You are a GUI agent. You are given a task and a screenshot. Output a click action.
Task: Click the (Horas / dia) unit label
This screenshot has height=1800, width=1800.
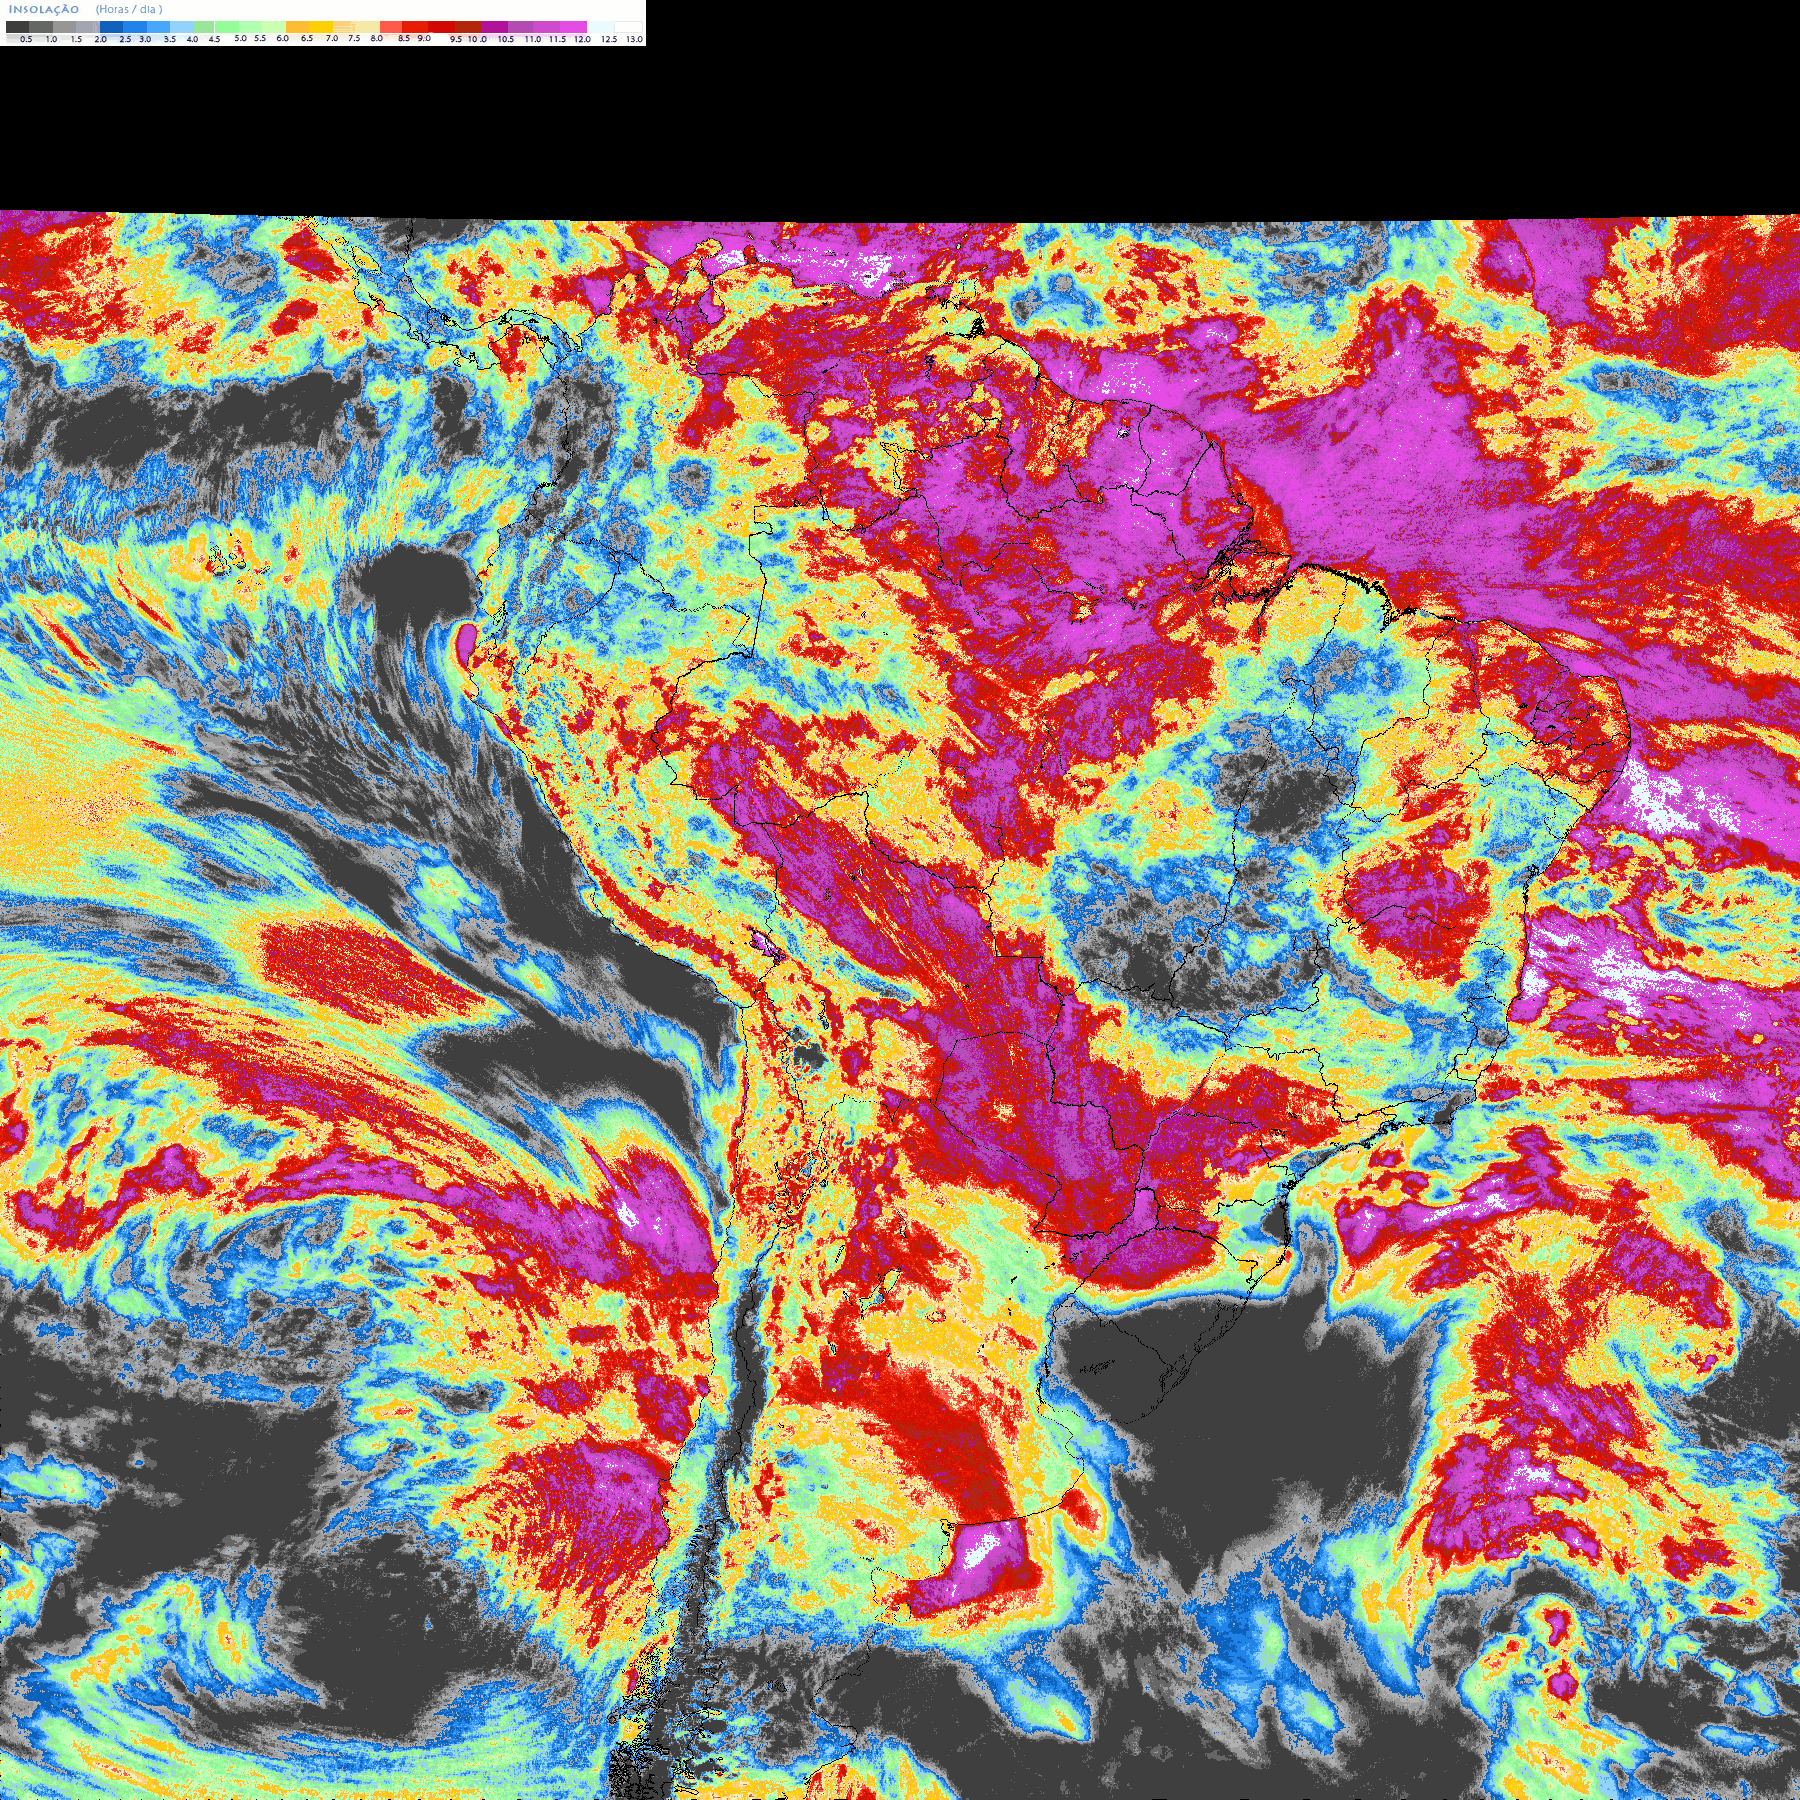[129, 9]
